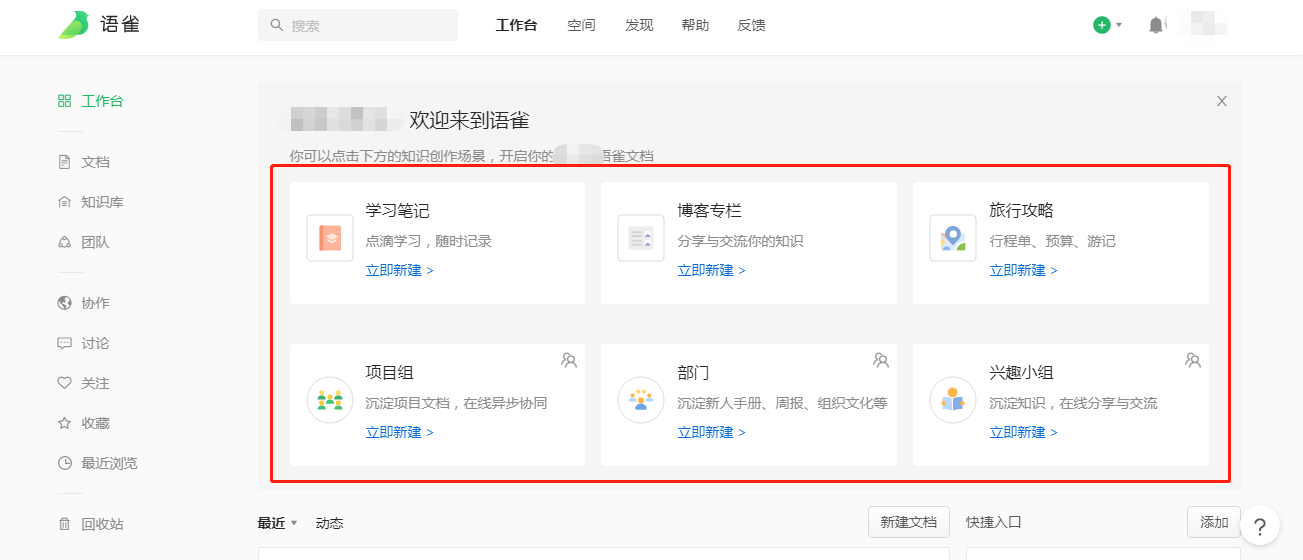Expand the dropdown arrow beside the plus icon

tap(1119, 25)
